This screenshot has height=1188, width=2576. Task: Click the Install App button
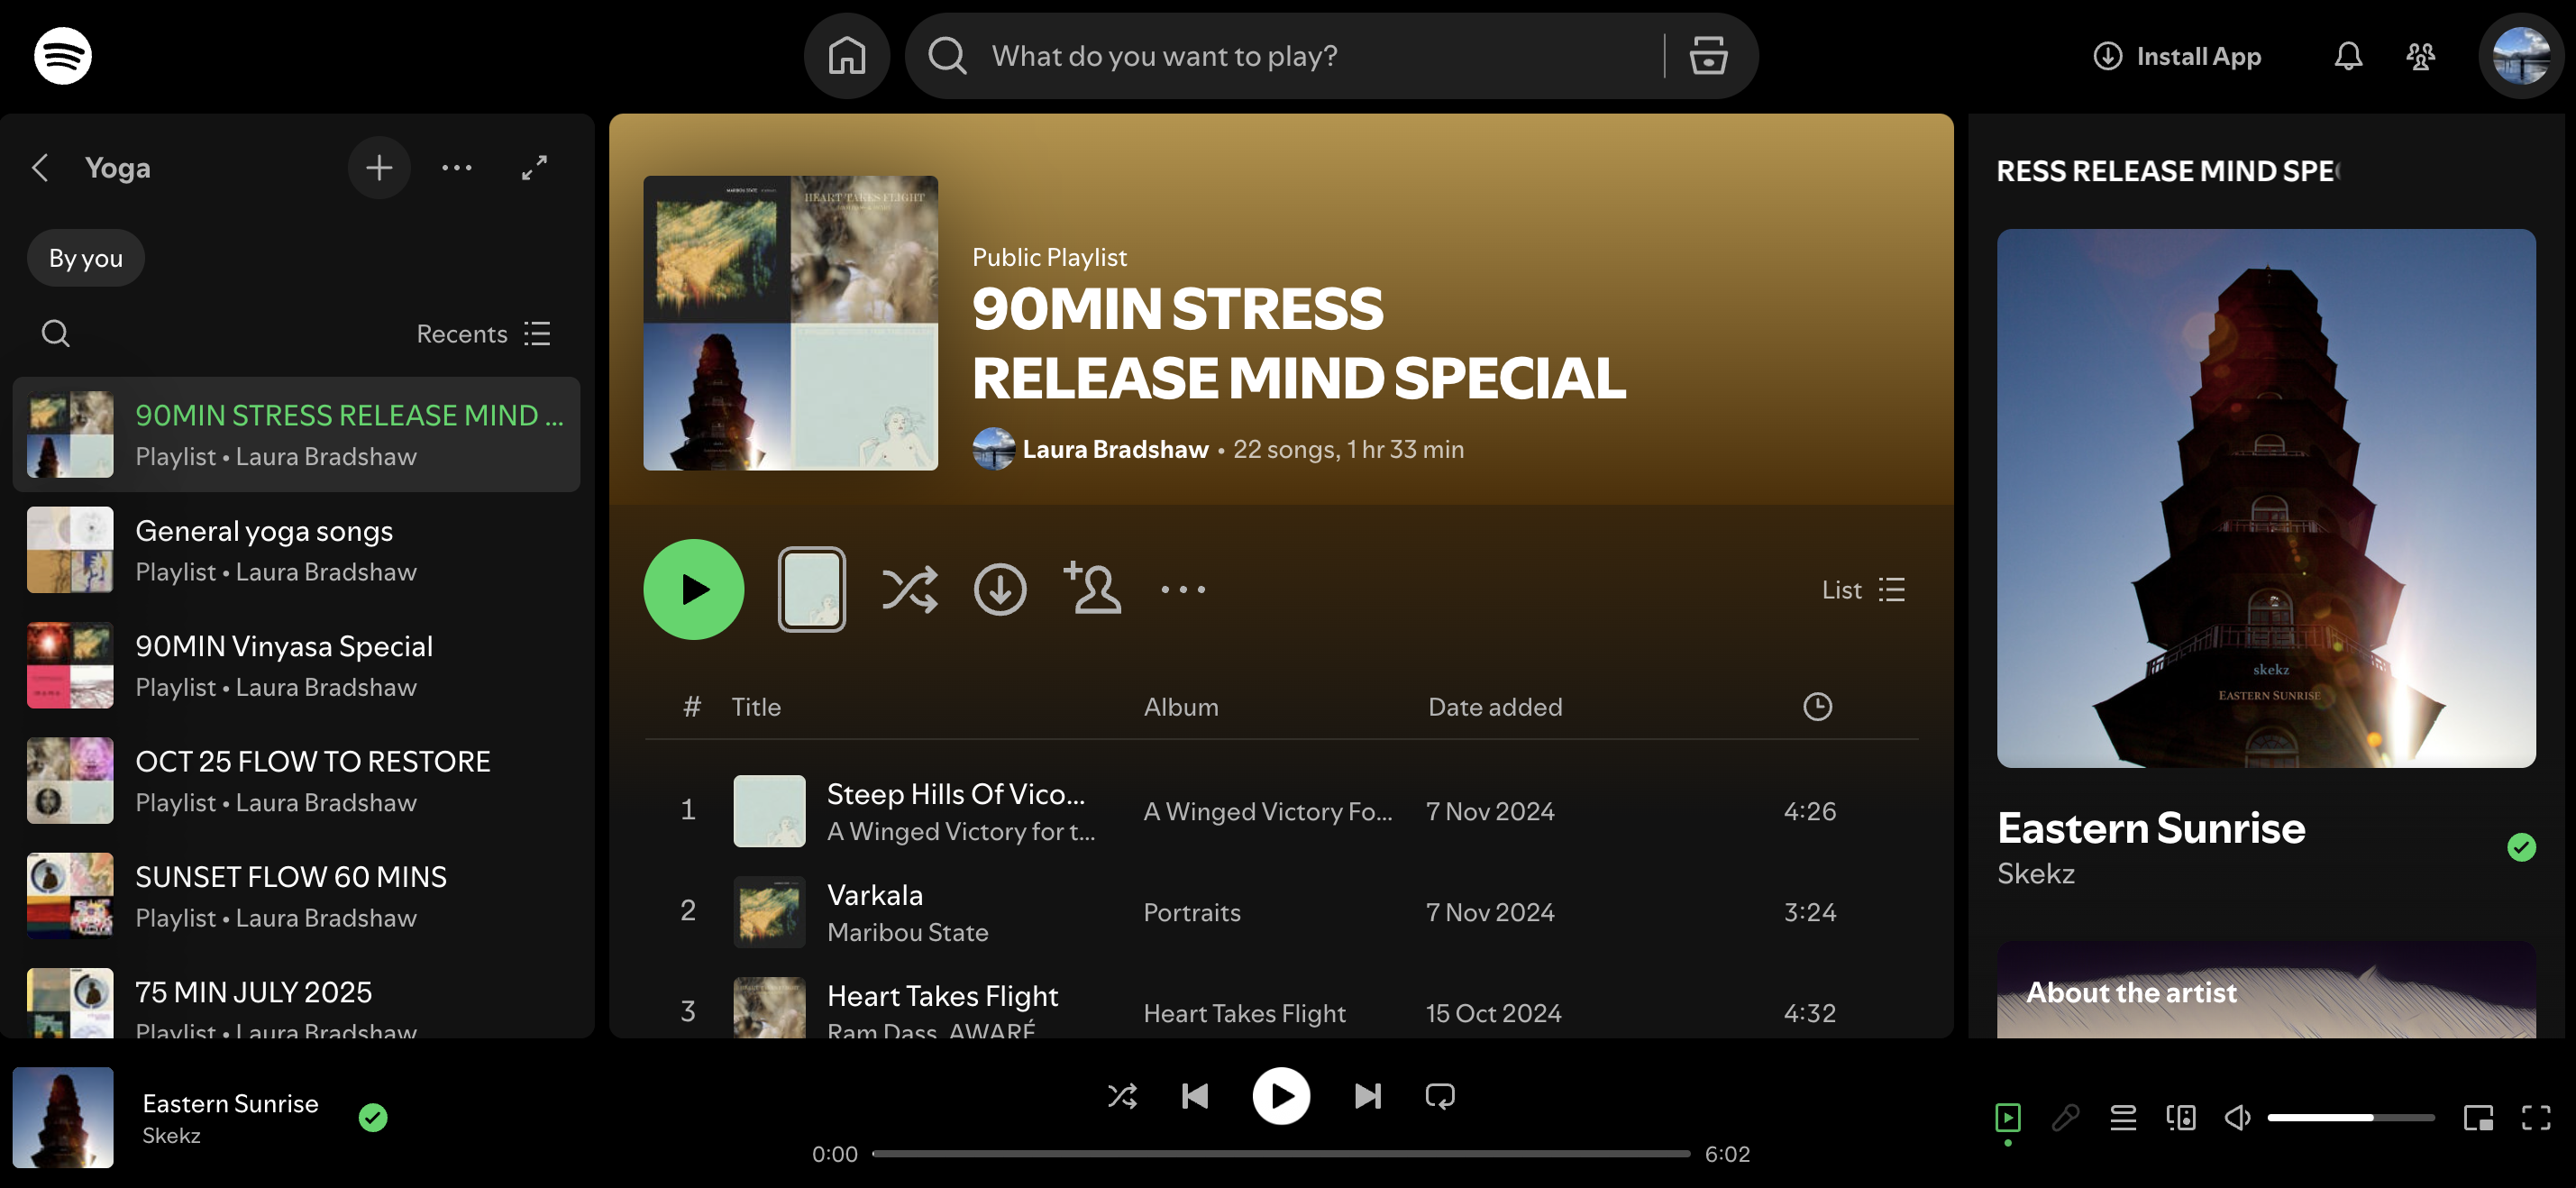pyautogui.click(x=2177, y=56)
